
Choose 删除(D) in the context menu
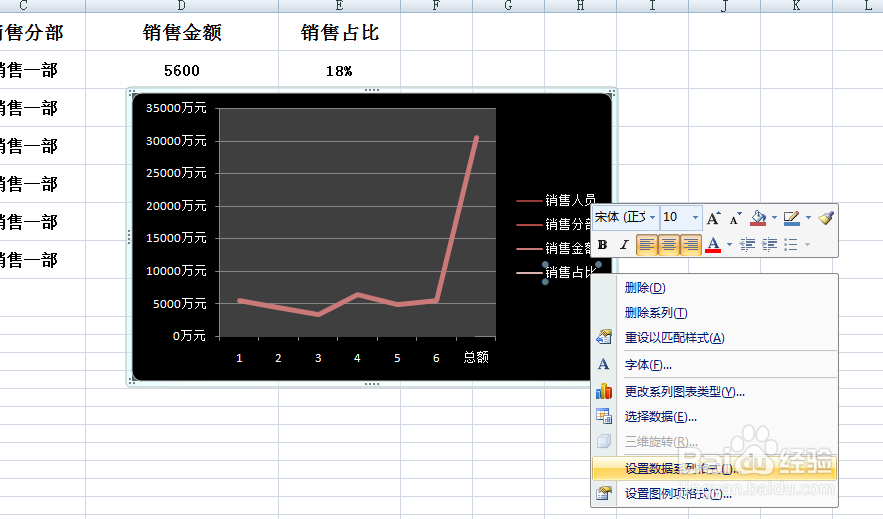(x=714, y=288)
